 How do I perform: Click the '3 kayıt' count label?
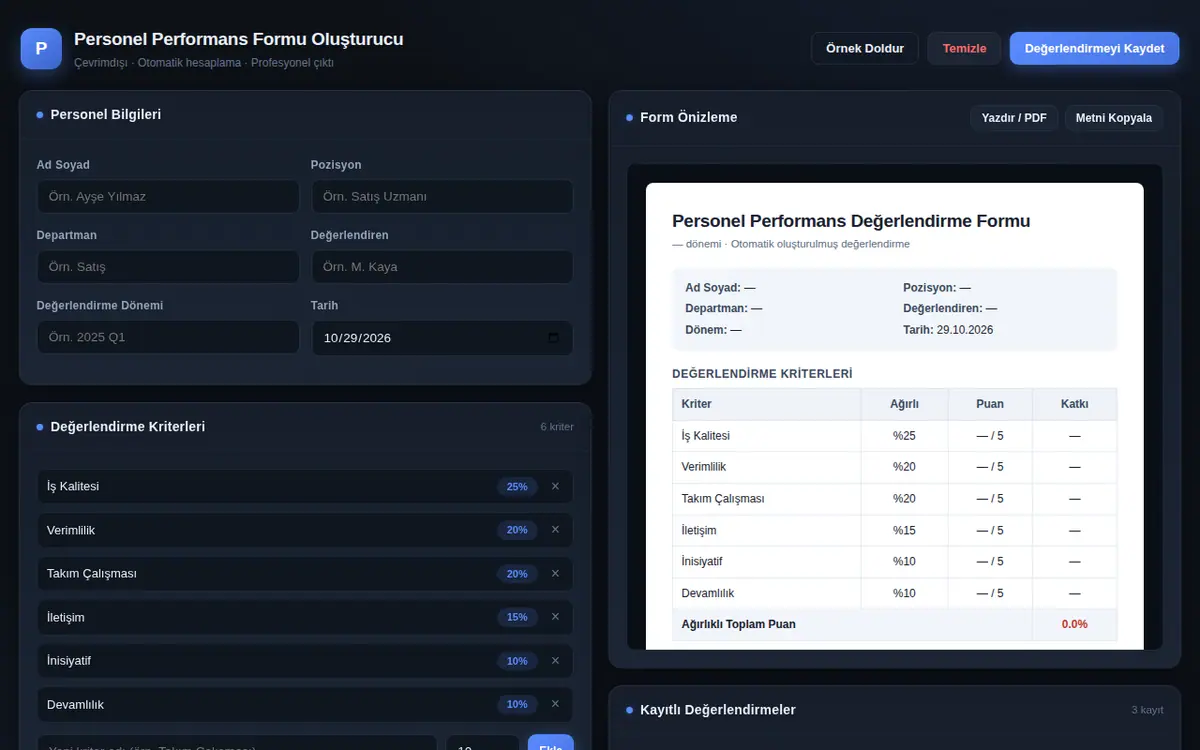click(x=1147, y=710)
